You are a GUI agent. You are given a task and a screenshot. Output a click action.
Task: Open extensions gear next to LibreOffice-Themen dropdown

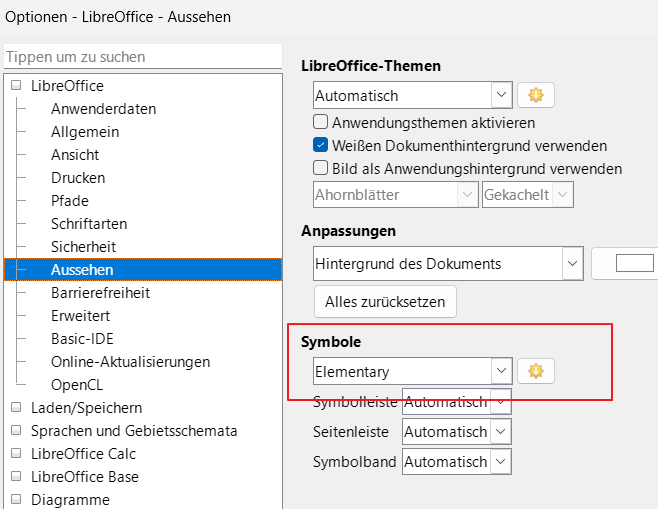(x=536, y=96)
